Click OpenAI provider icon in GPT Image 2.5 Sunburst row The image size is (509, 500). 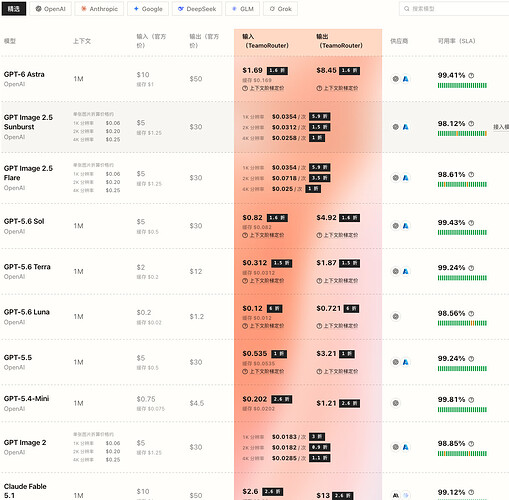click(x=395, y=127)
